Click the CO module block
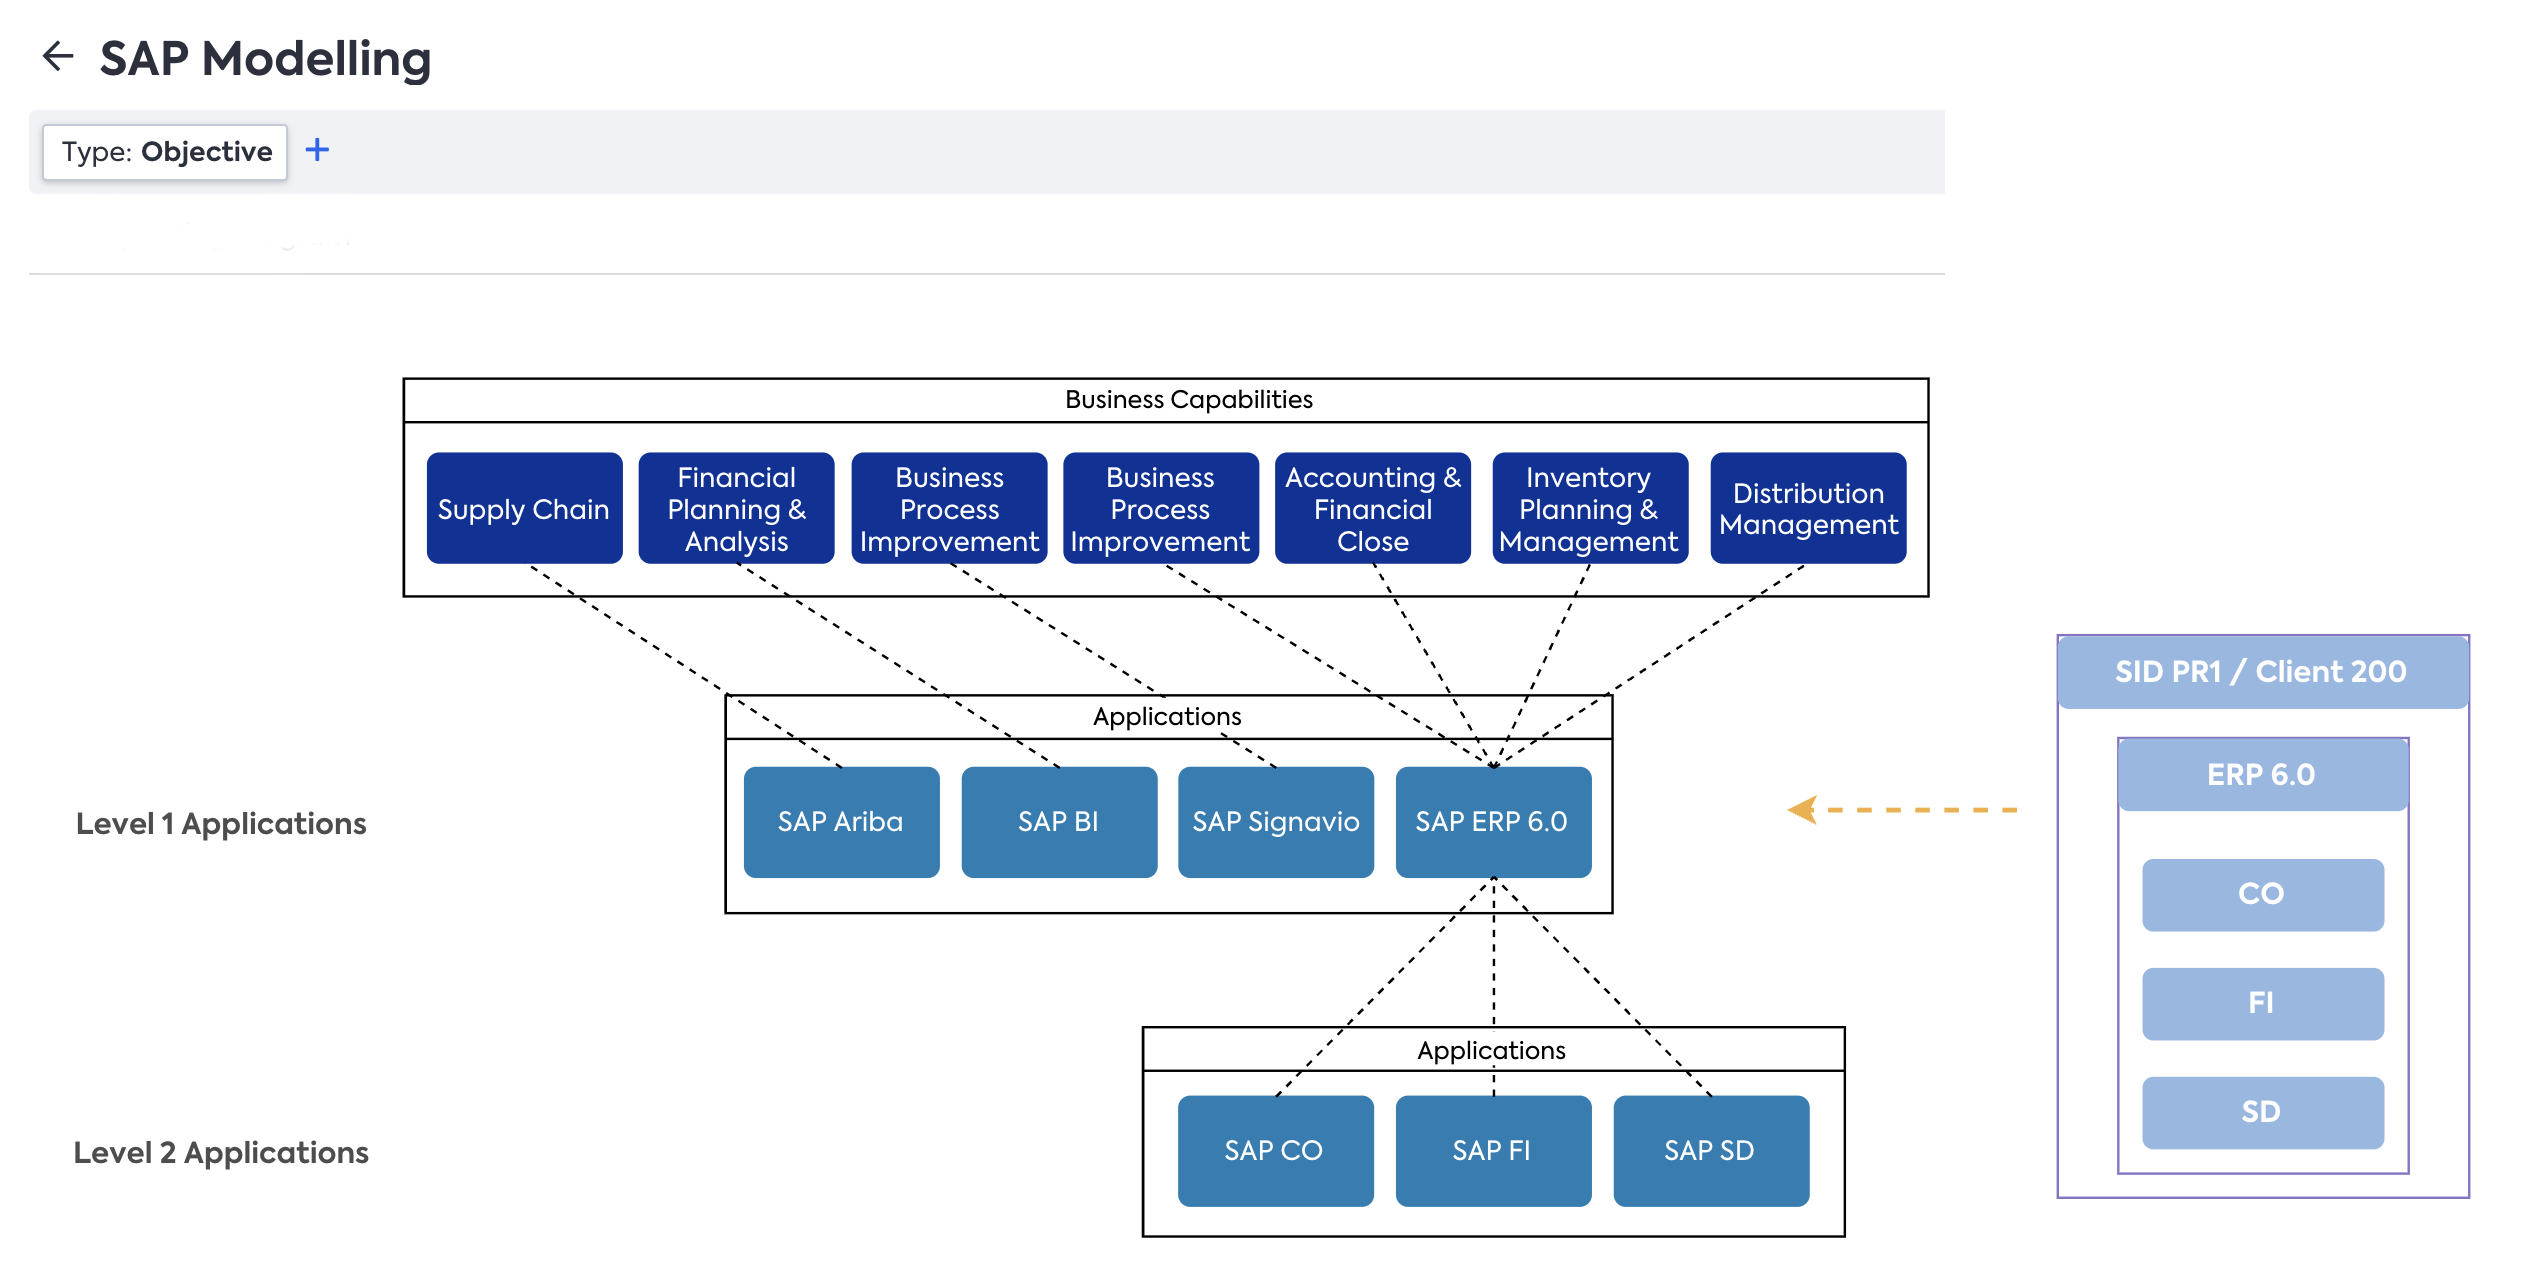The height and width of the screenshot is (1273, 2525). (2262, 894)
